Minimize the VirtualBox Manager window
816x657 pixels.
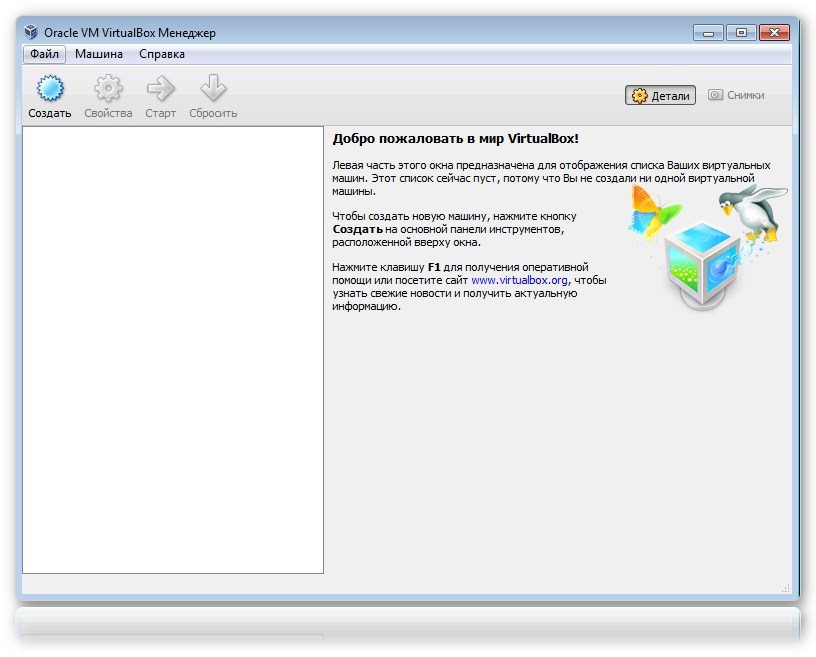coord(707,32)
